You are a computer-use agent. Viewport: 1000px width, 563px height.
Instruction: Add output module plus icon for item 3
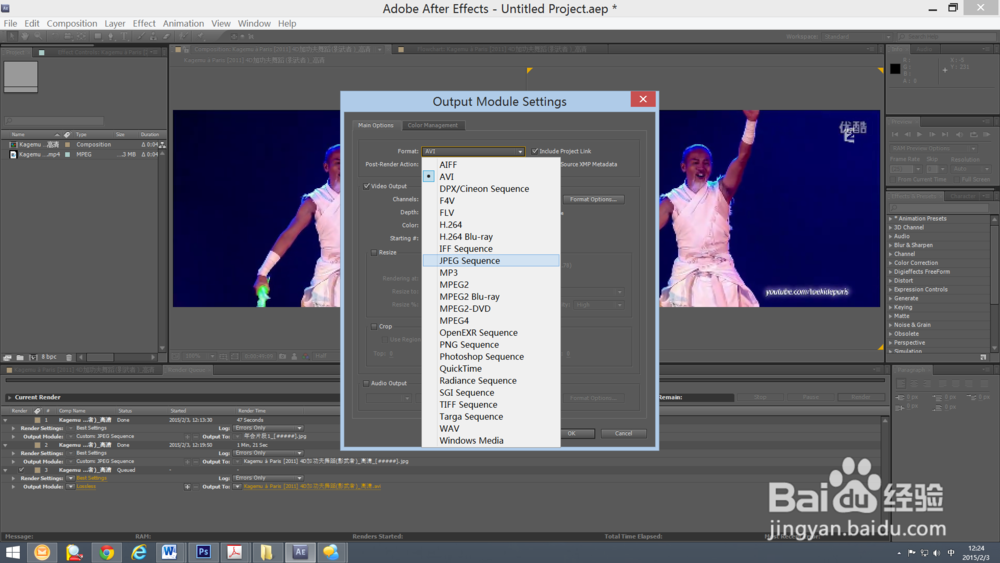click(x=187, y=486)
